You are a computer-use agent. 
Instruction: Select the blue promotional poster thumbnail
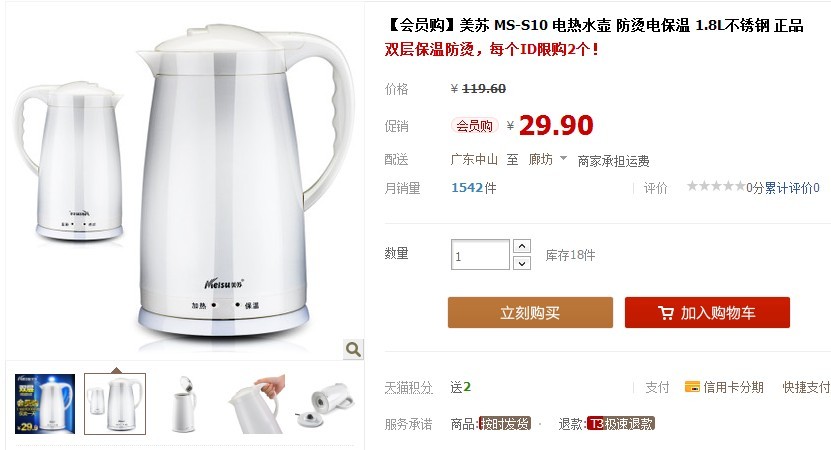coord(45,404)
